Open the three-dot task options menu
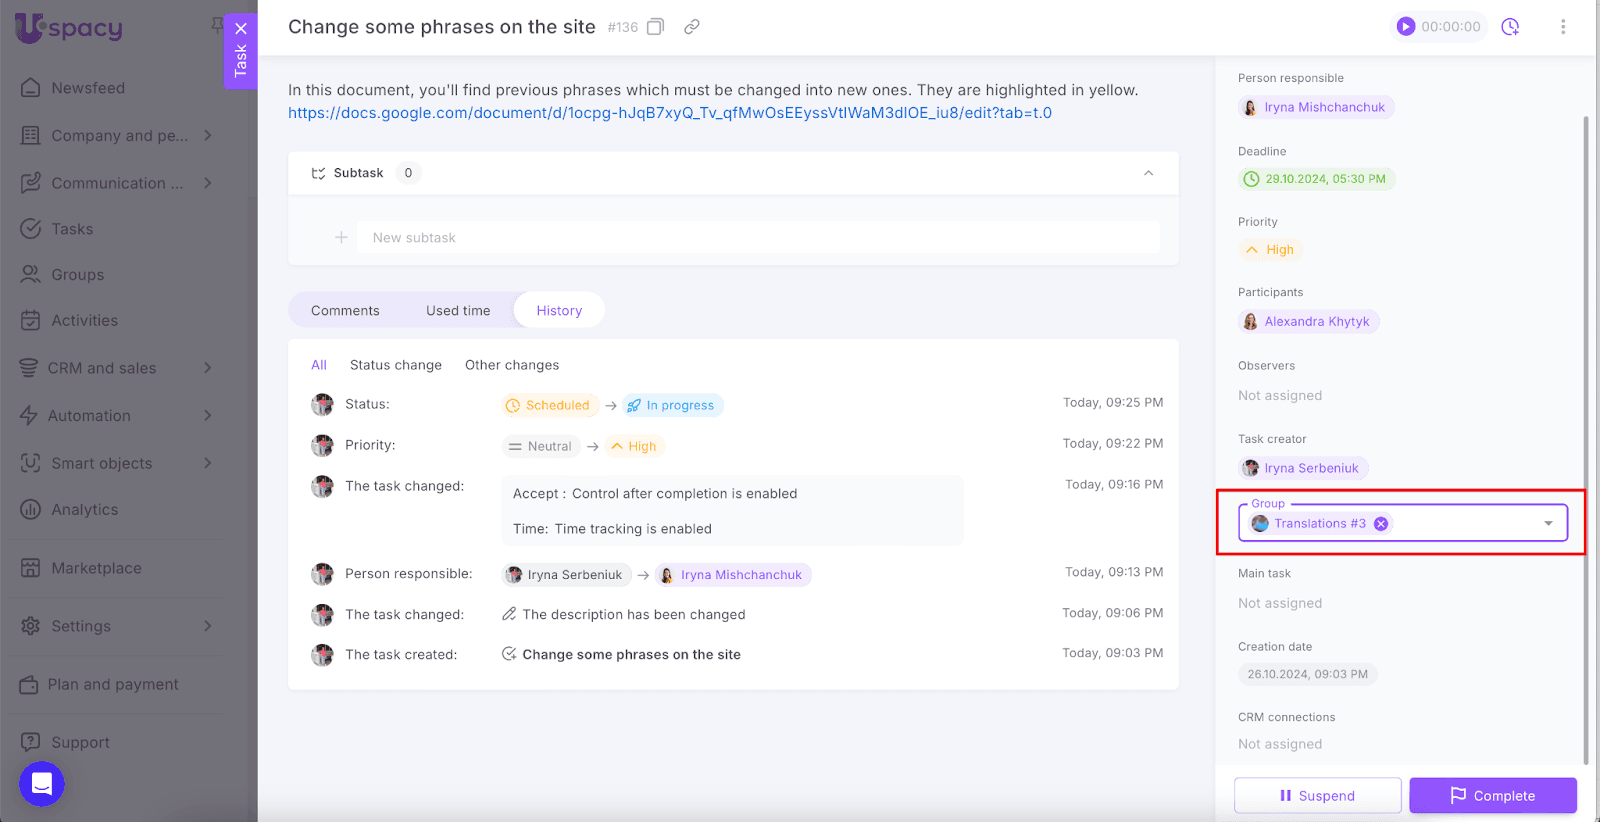 click(1563, 27)
